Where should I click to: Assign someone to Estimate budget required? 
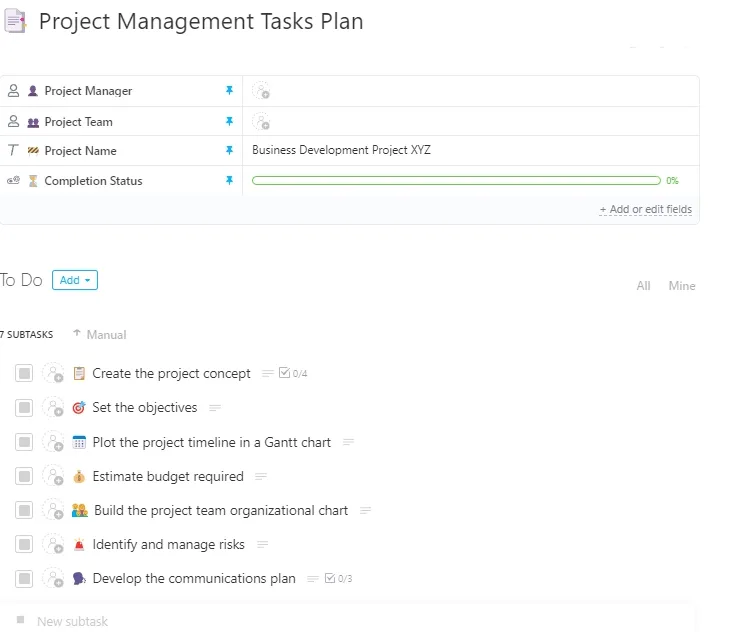(x=53, y=476)
